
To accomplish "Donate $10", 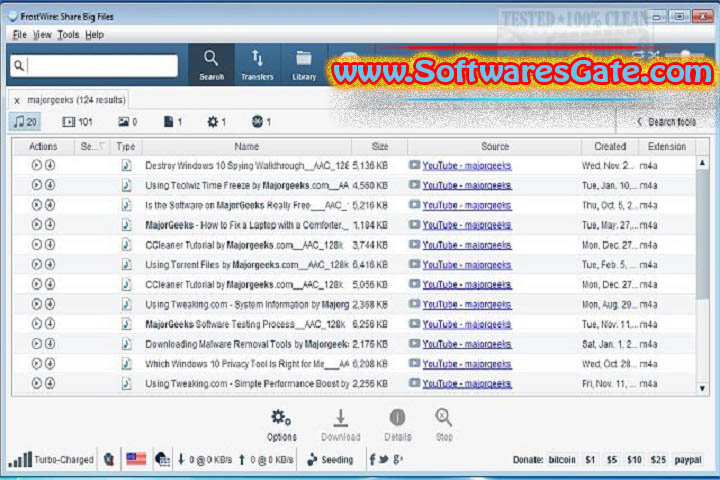I will click(634, 460).
